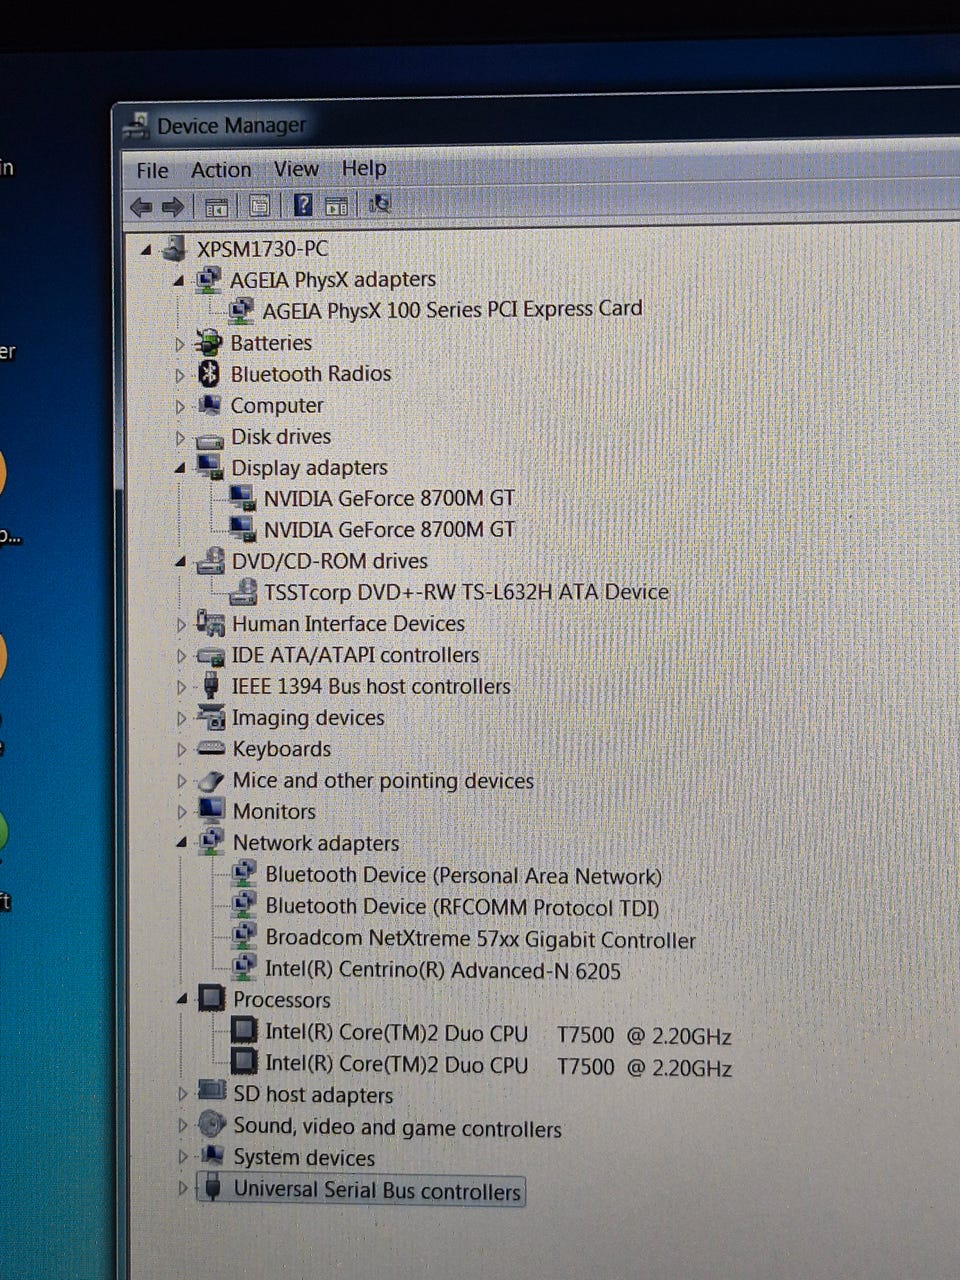
Task: Select the Imaging devices icon
Action: [x=211, y=717]
